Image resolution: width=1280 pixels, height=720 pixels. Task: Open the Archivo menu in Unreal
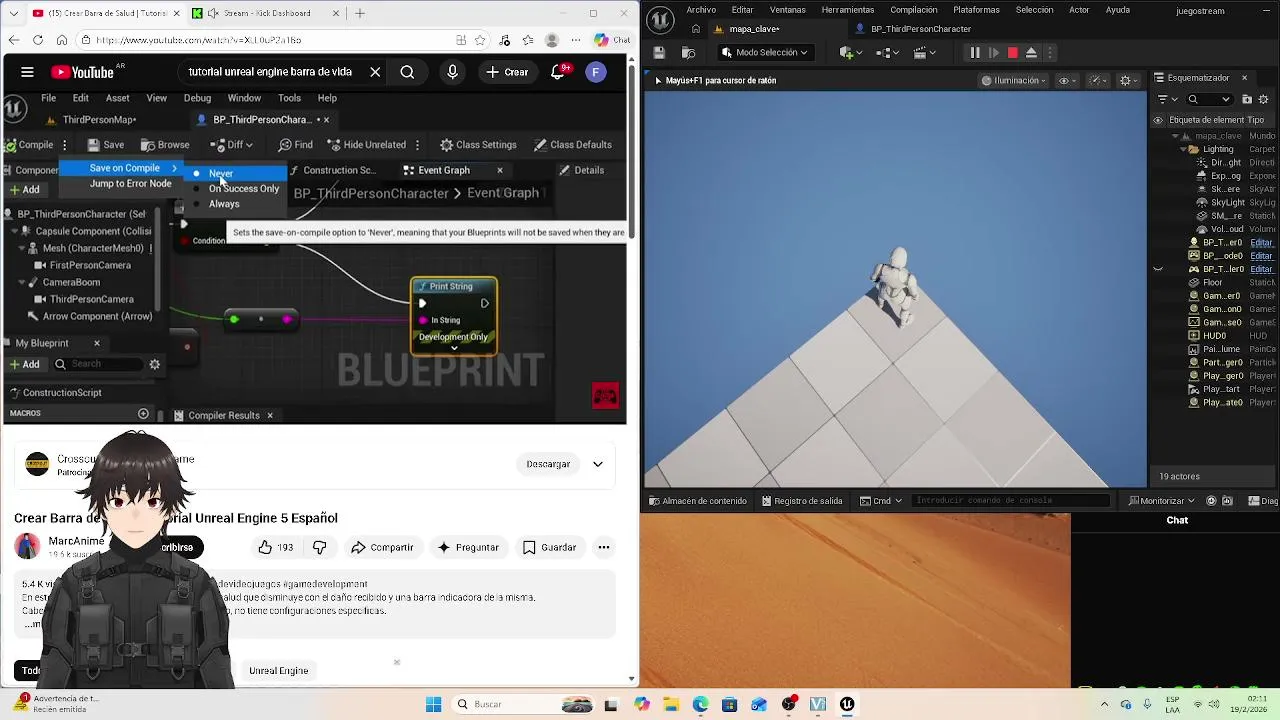(x=701, y=10)
